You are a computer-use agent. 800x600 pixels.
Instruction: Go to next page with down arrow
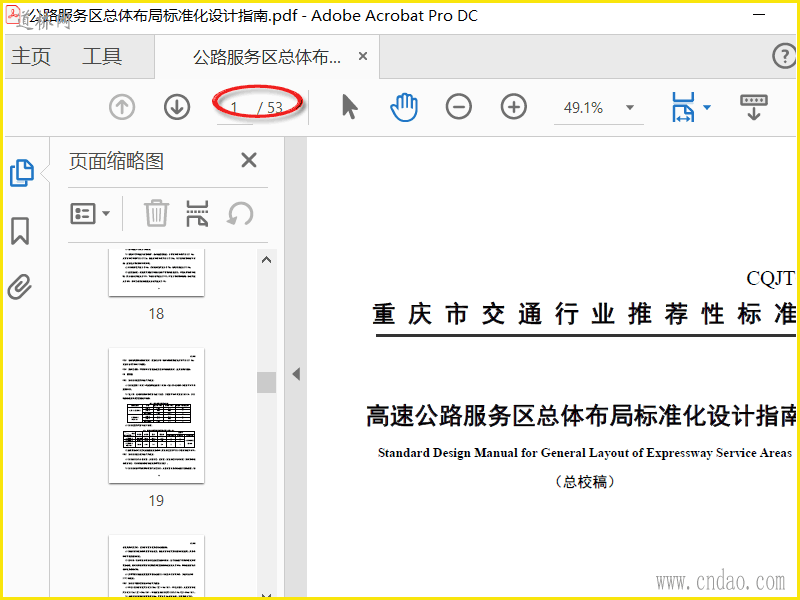(x=177, y=108)
